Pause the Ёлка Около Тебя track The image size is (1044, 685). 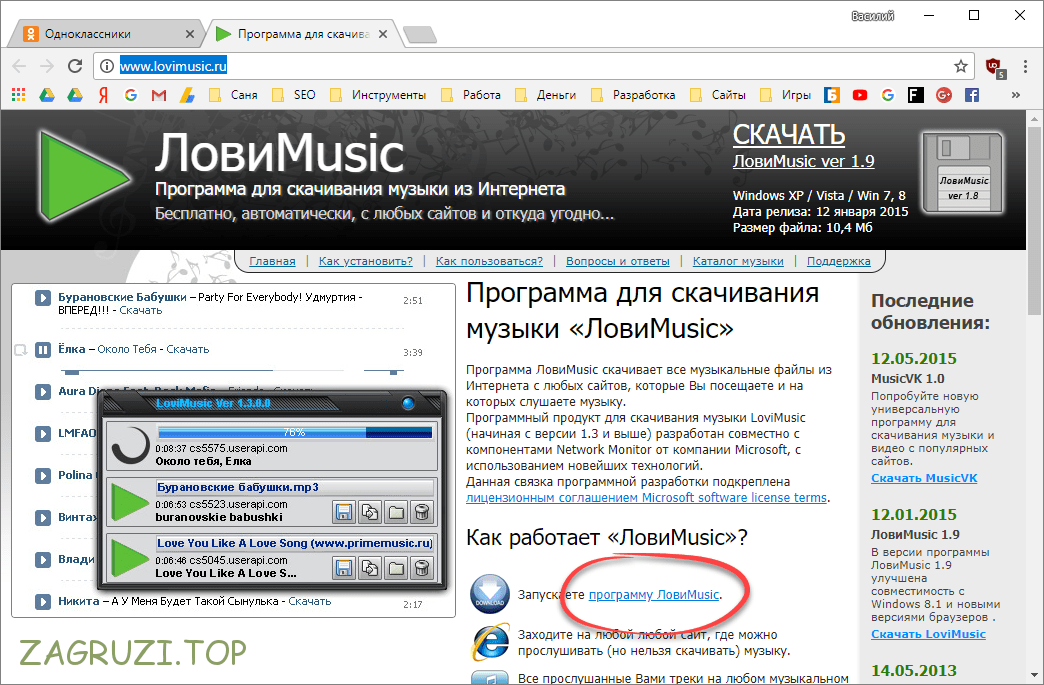coord(43,349)
